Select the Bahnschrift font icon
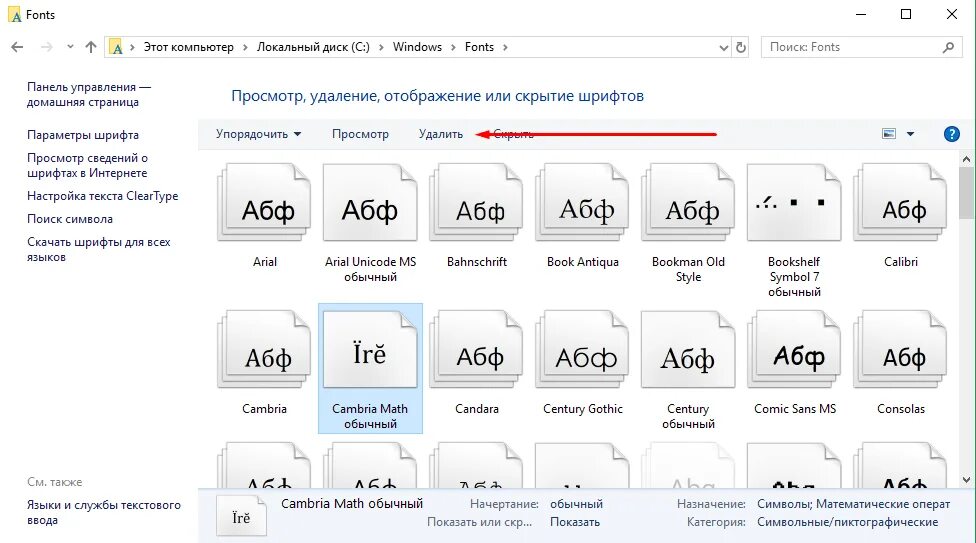 [x=477, y=203]
